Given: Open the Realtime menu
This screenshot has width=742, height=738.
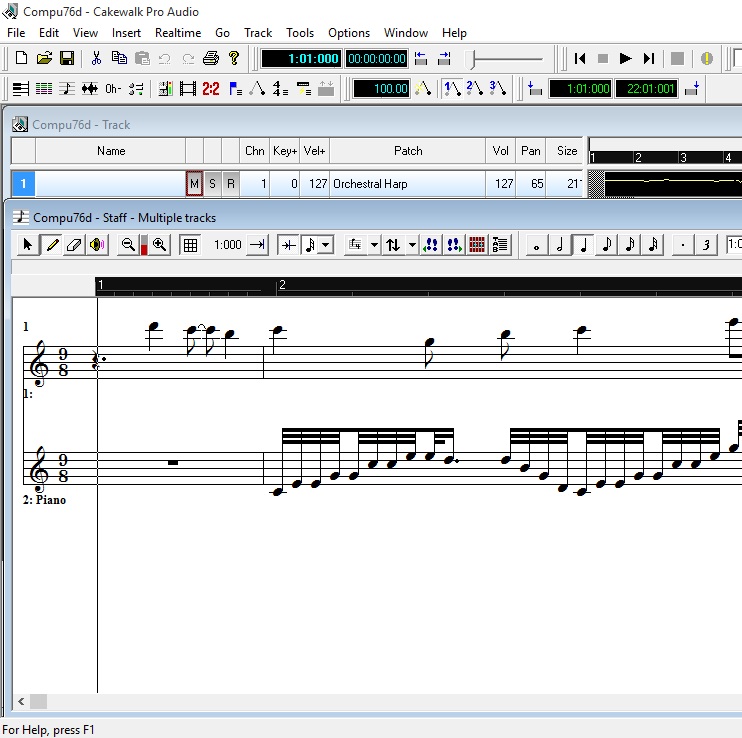Looking at the screenshot, I should pyautogui.click(x=178, y=33).
